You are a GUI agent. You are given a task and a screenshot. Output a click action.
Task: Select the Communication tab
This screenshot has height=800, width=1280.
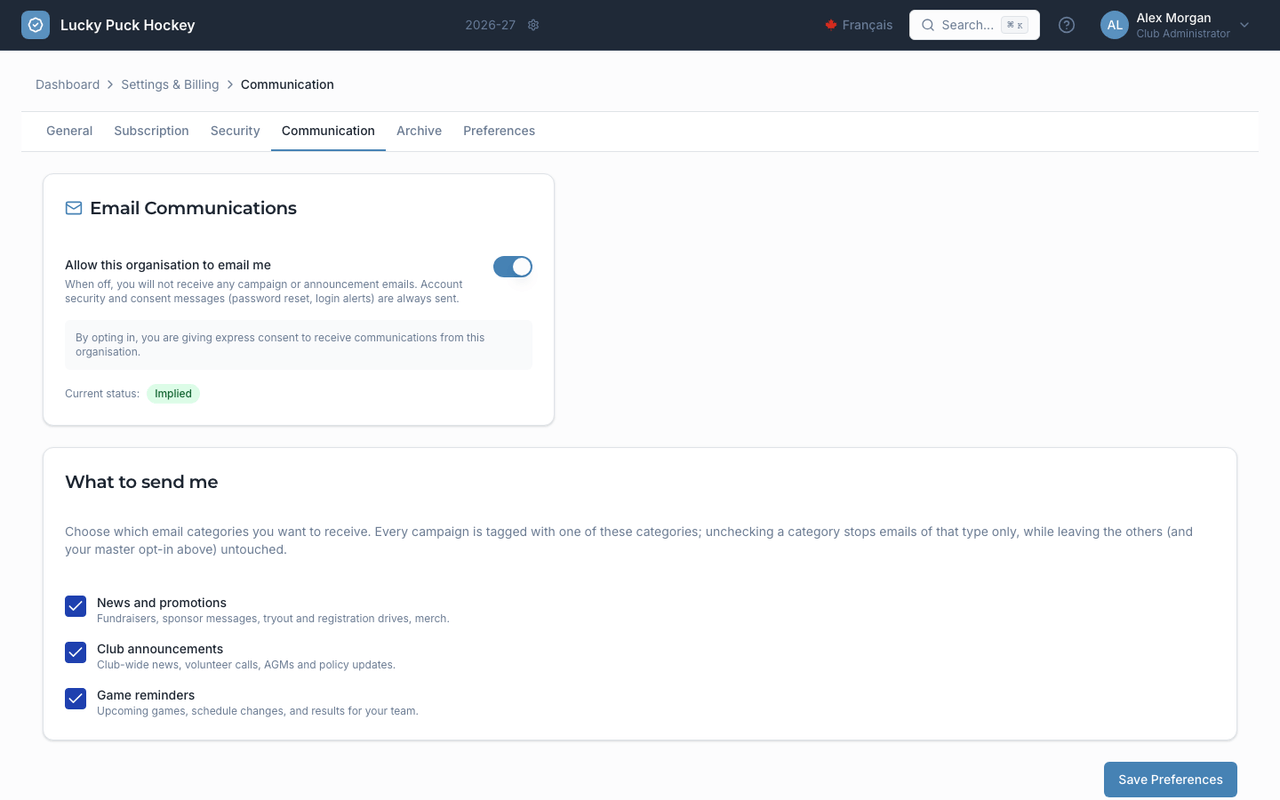pos(328,131)
